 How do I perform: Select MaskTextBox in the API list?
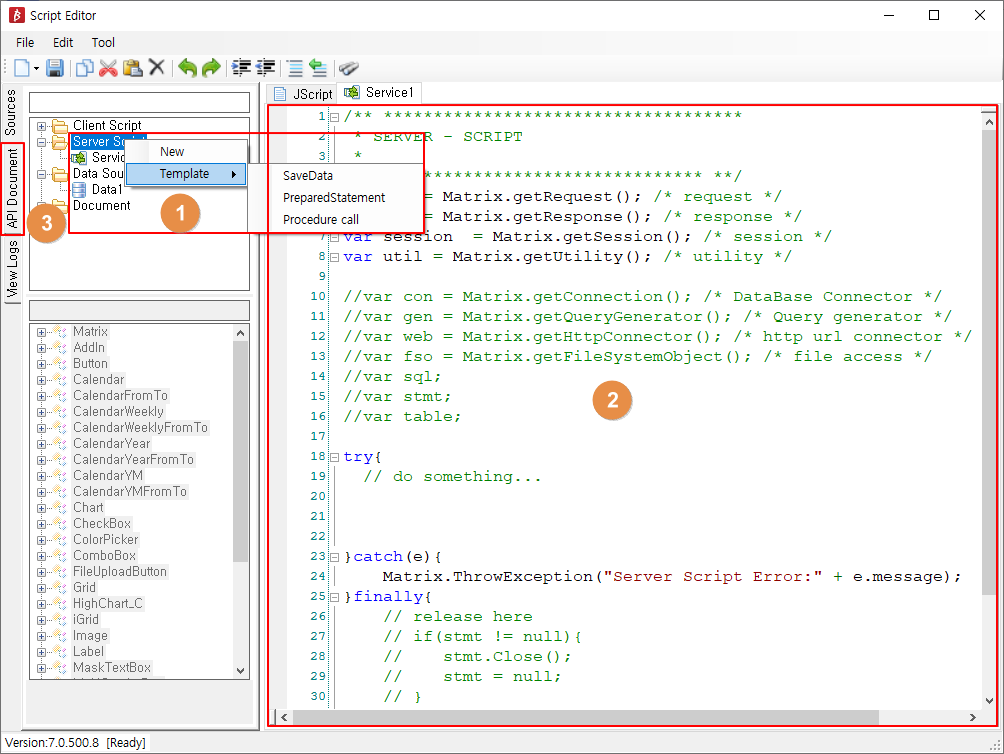111,668
